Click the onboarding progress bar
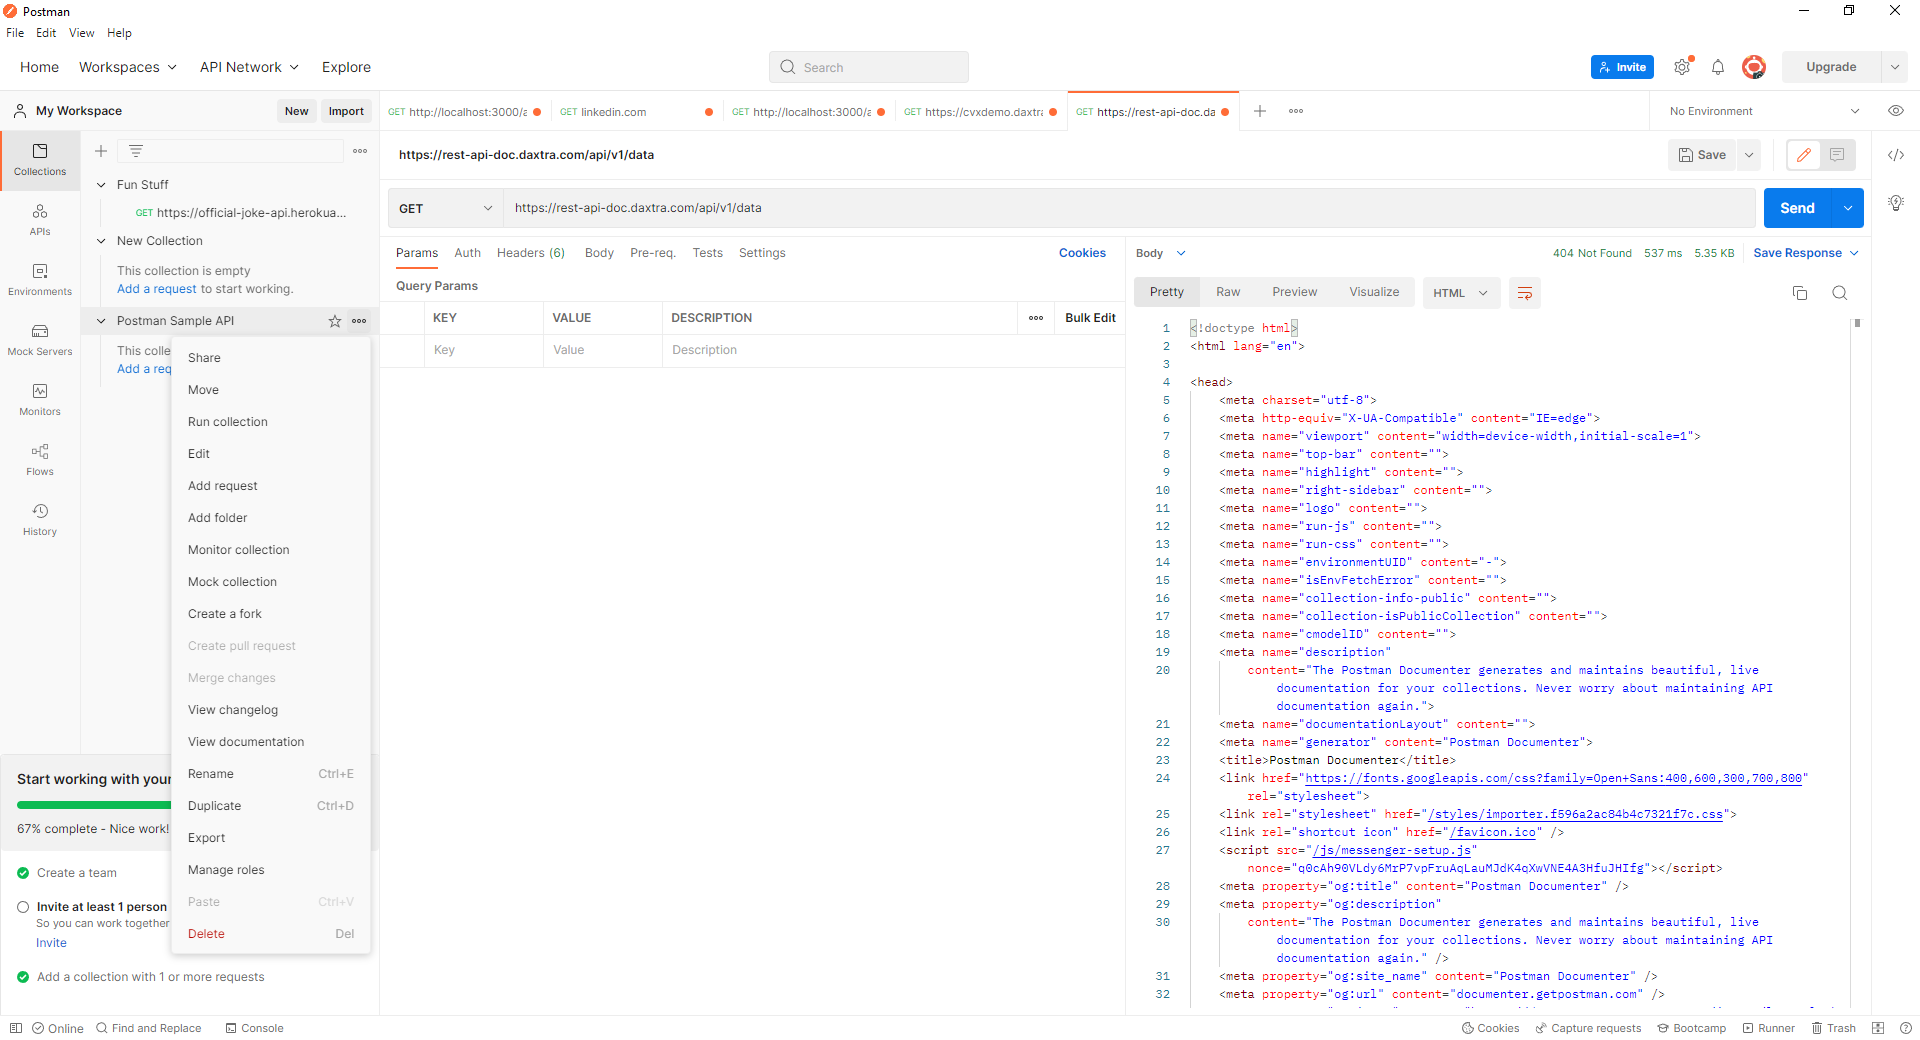Screen dimensions: 1920x1040 [95, 805]
